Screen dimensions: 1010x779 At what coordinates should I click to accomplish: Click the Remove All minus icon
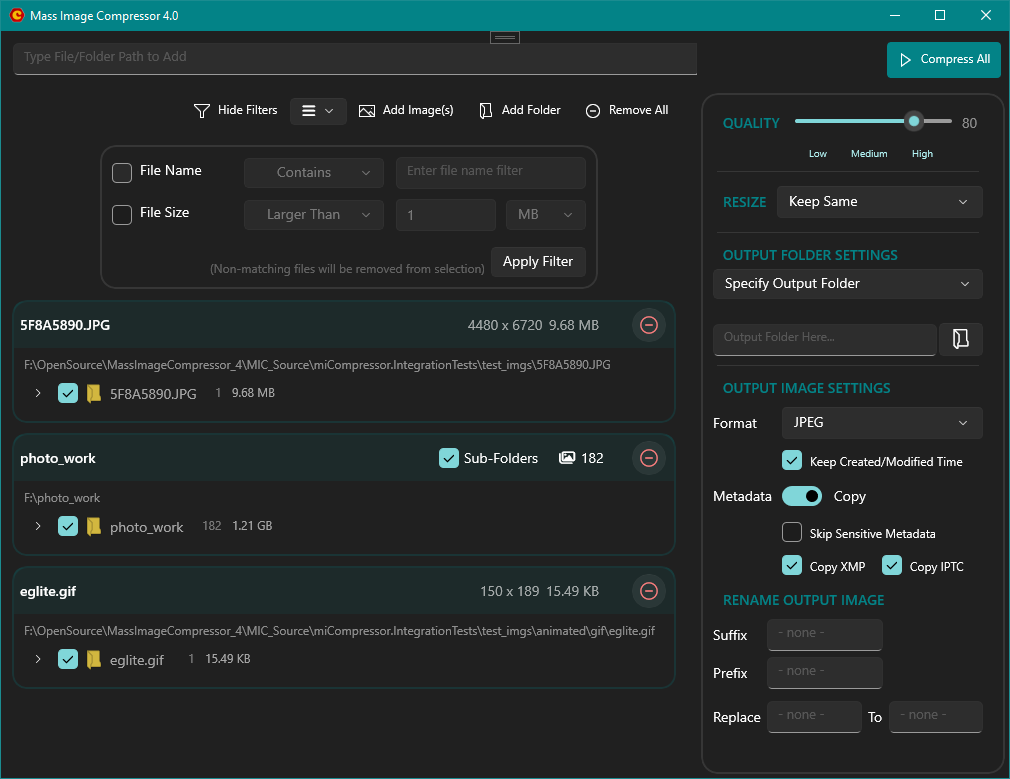tap(593, 111)
